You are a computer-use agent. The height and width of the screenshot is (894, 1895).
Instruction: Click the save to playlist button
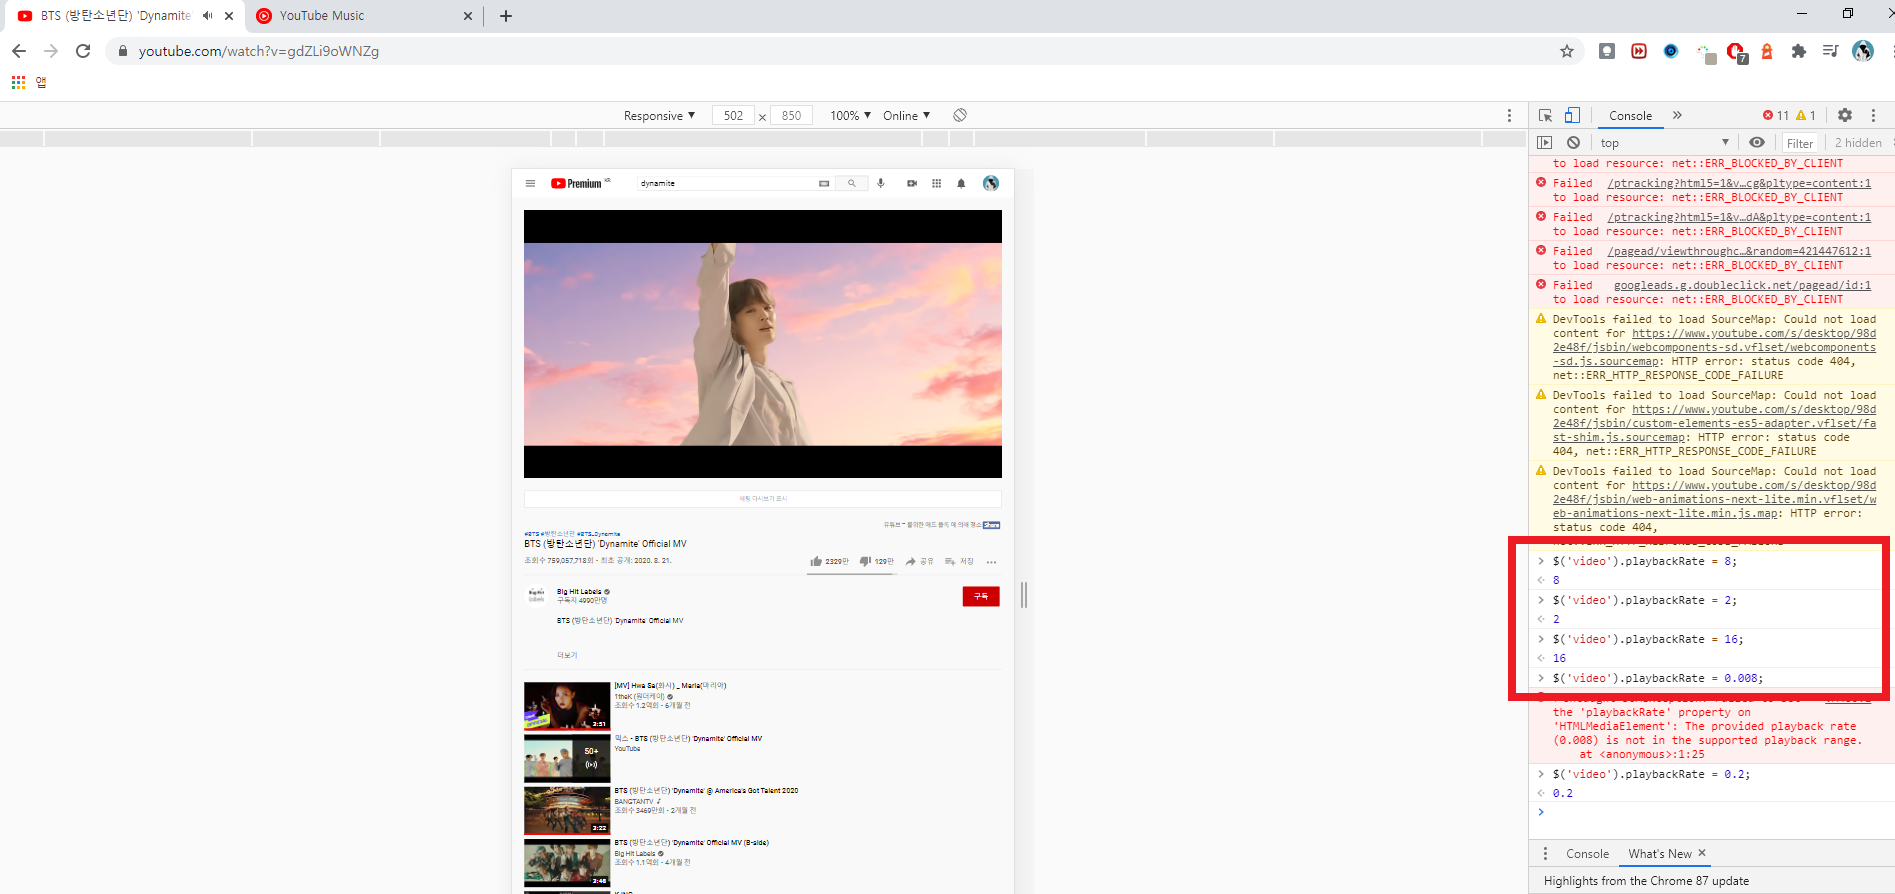(x=960, y=562)
